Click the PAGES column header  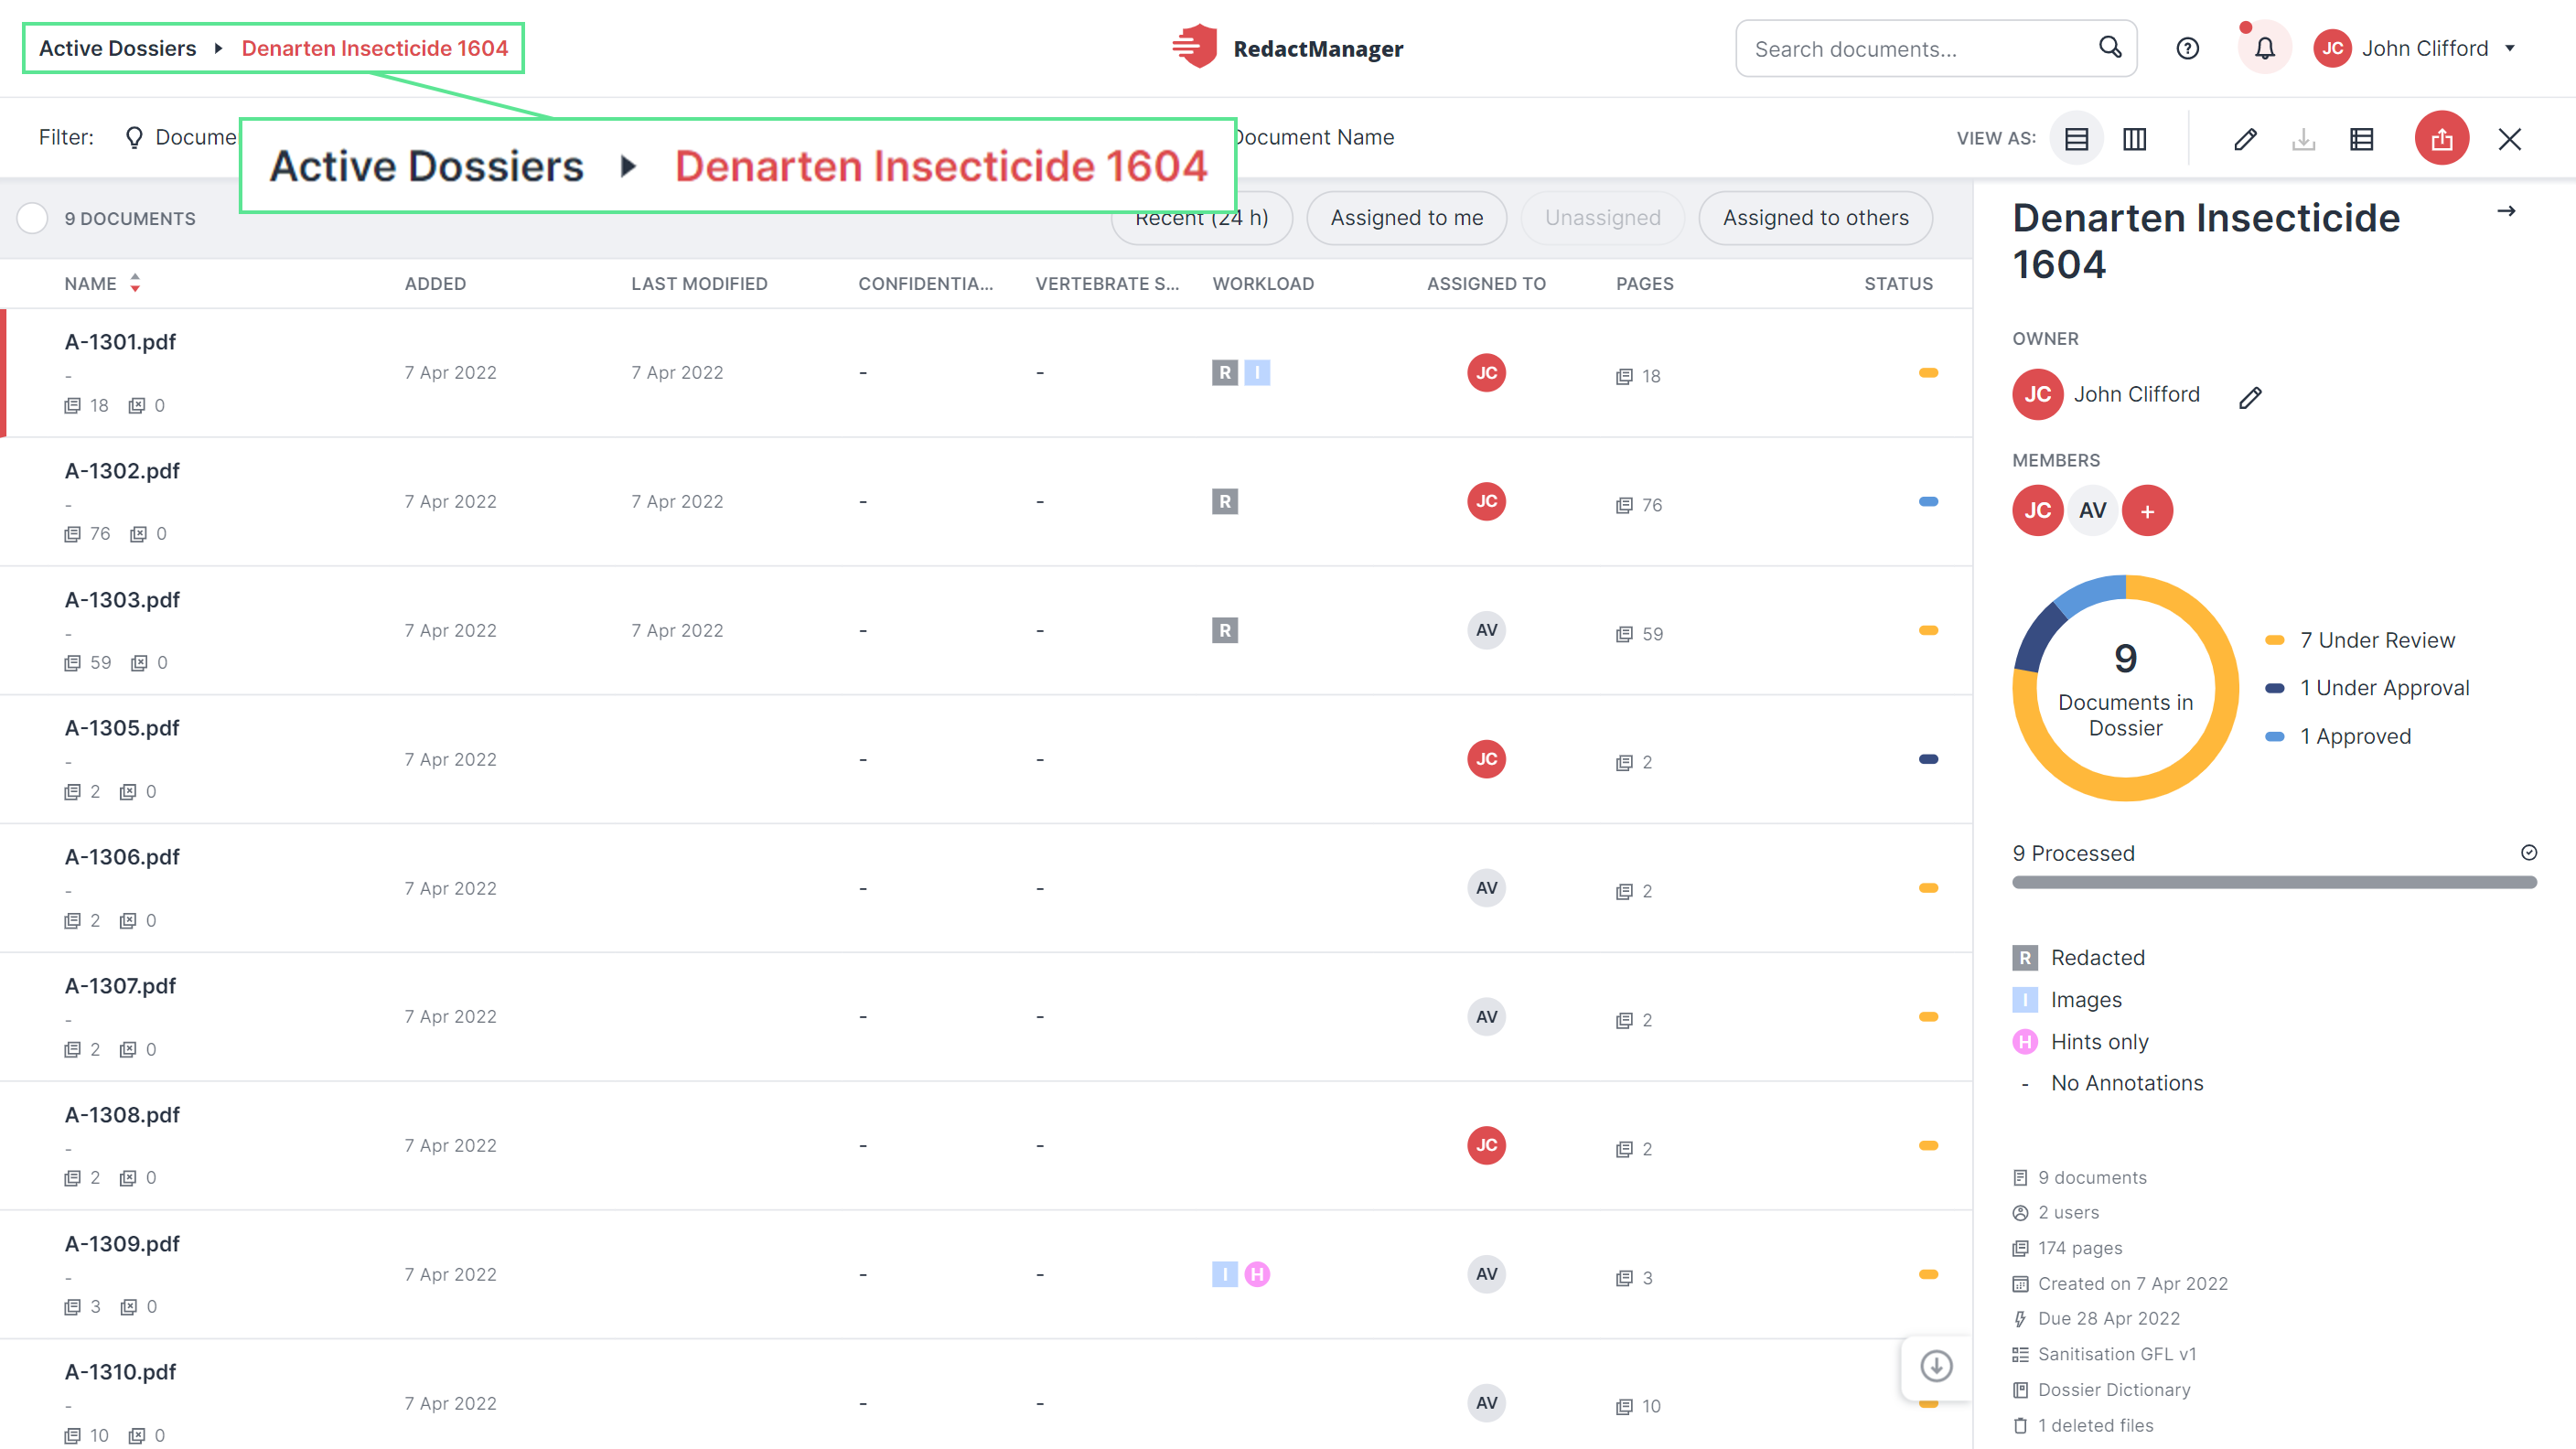(x=1644, y=284)
